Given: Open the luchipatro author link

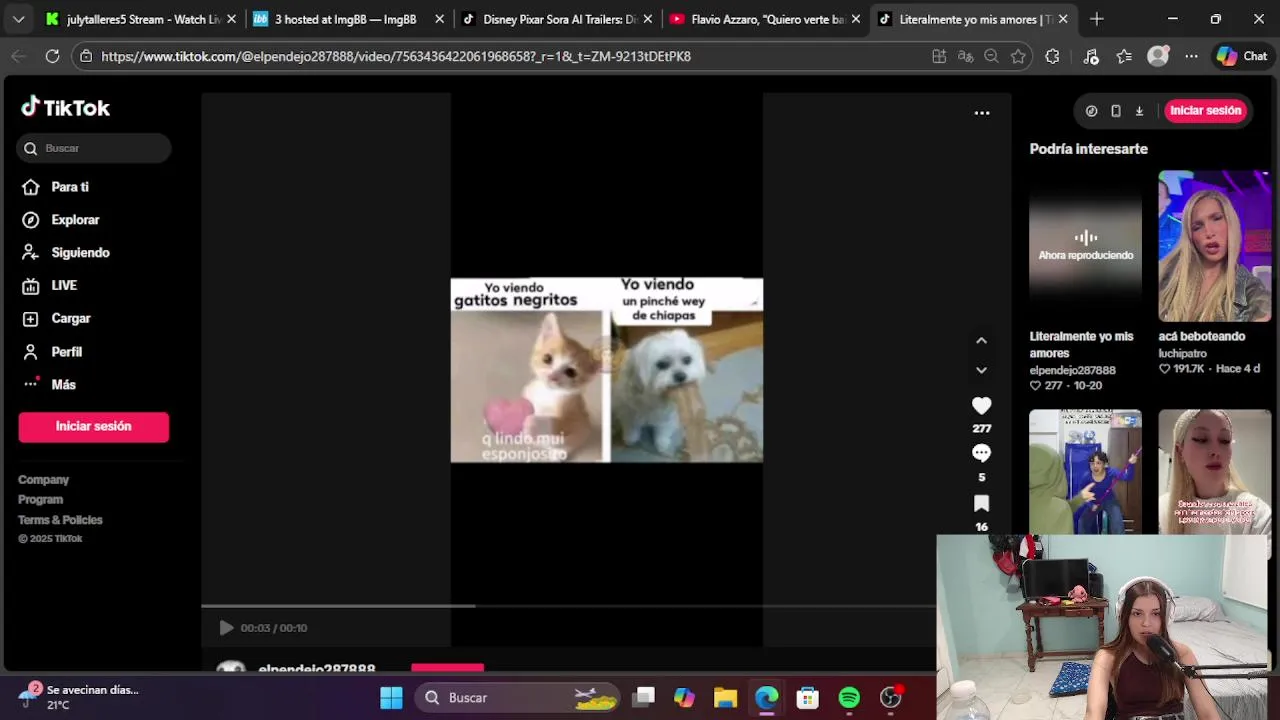Looking at the screenshot, I should point(1183,354).
